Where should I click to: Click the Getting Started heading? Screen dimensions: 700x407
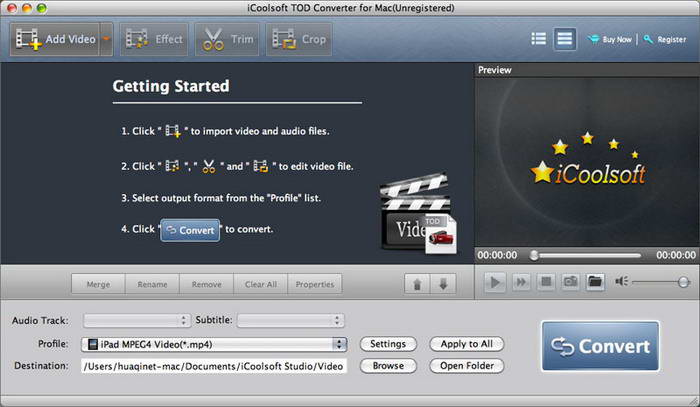(171, 86)
